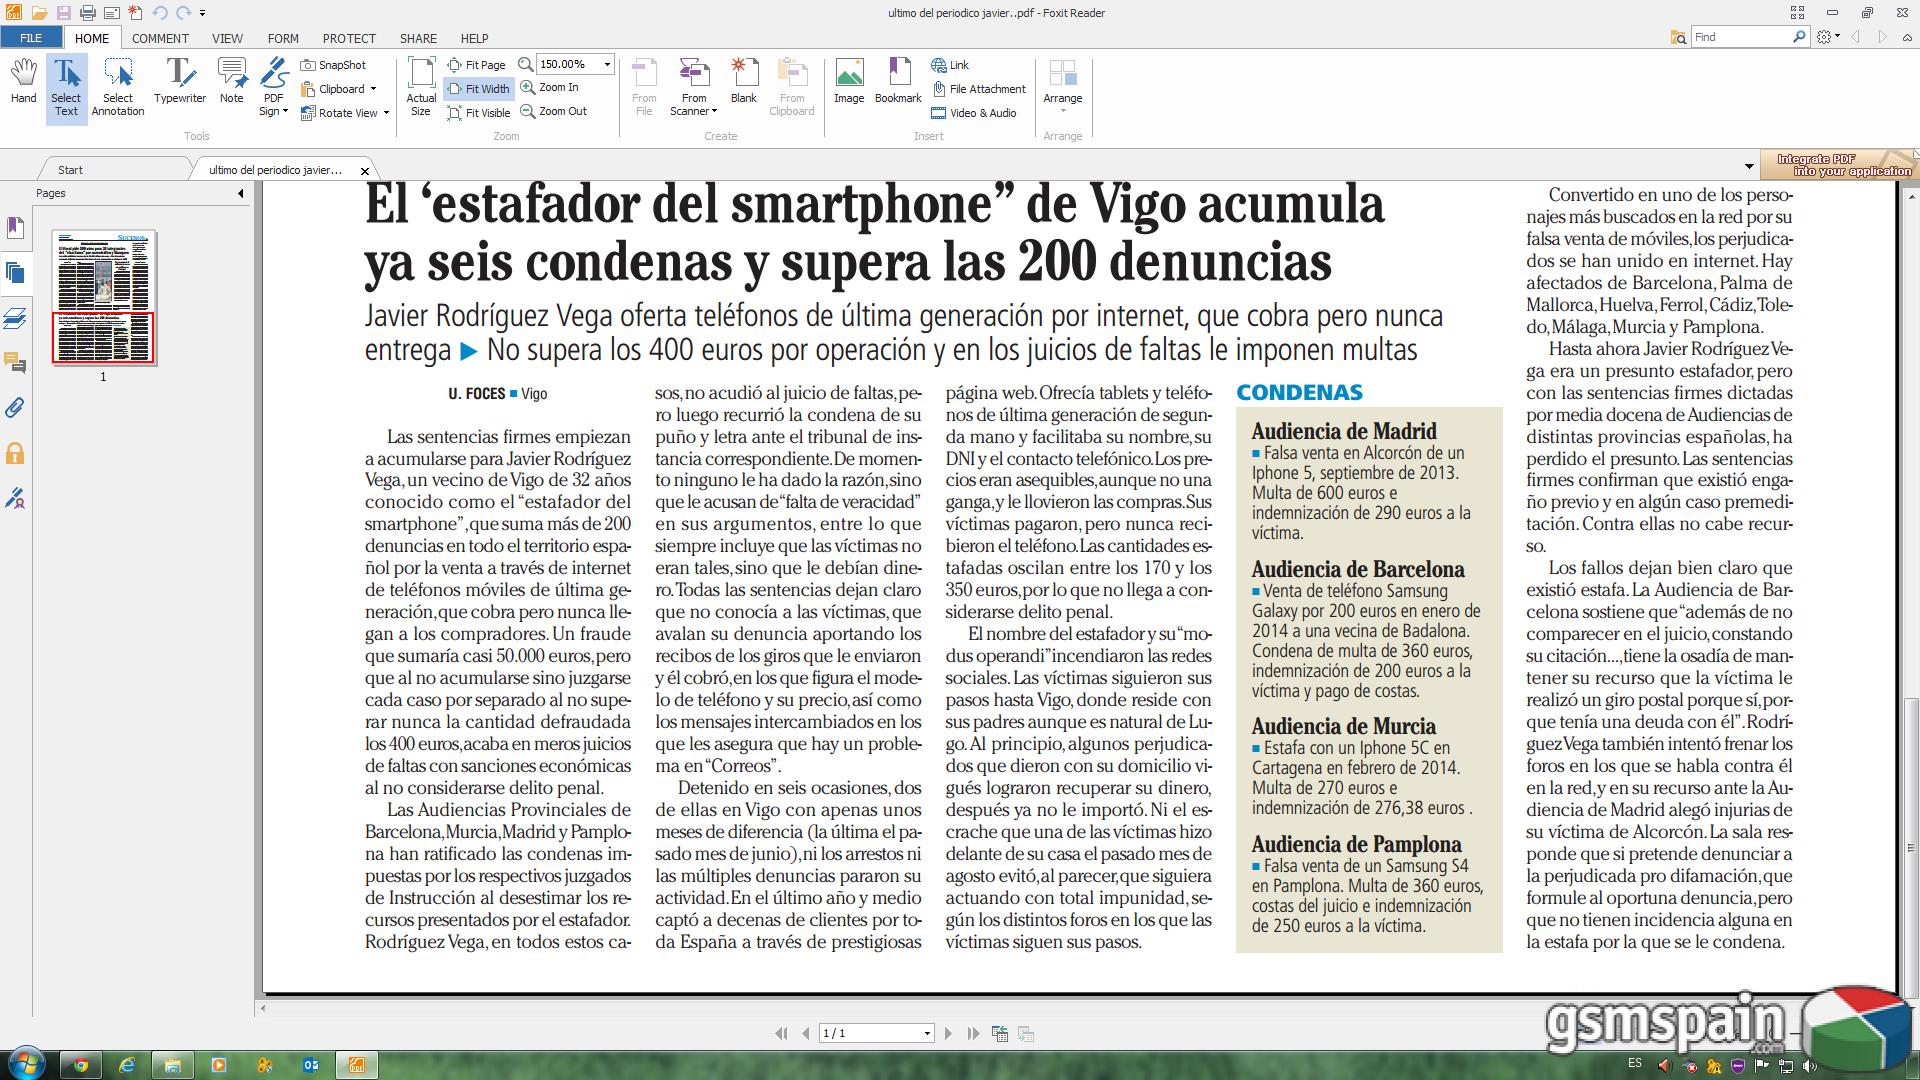Click the Fit Page option

(476, 65)
